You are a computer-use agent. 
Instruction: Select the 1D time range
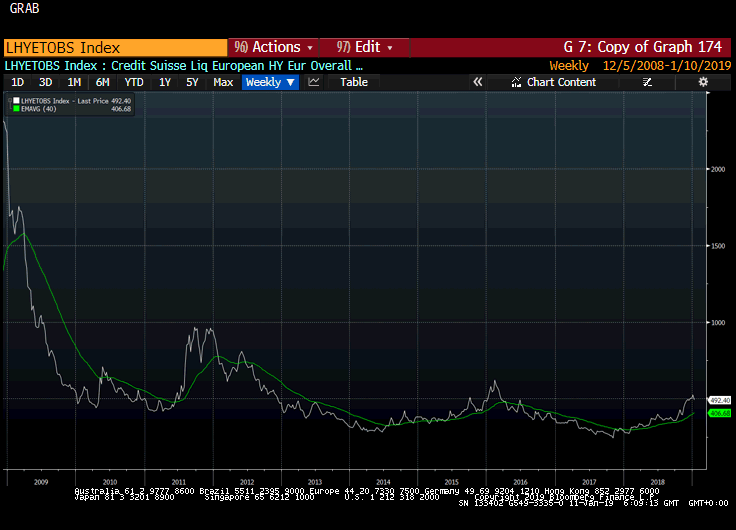click(17, 82)
